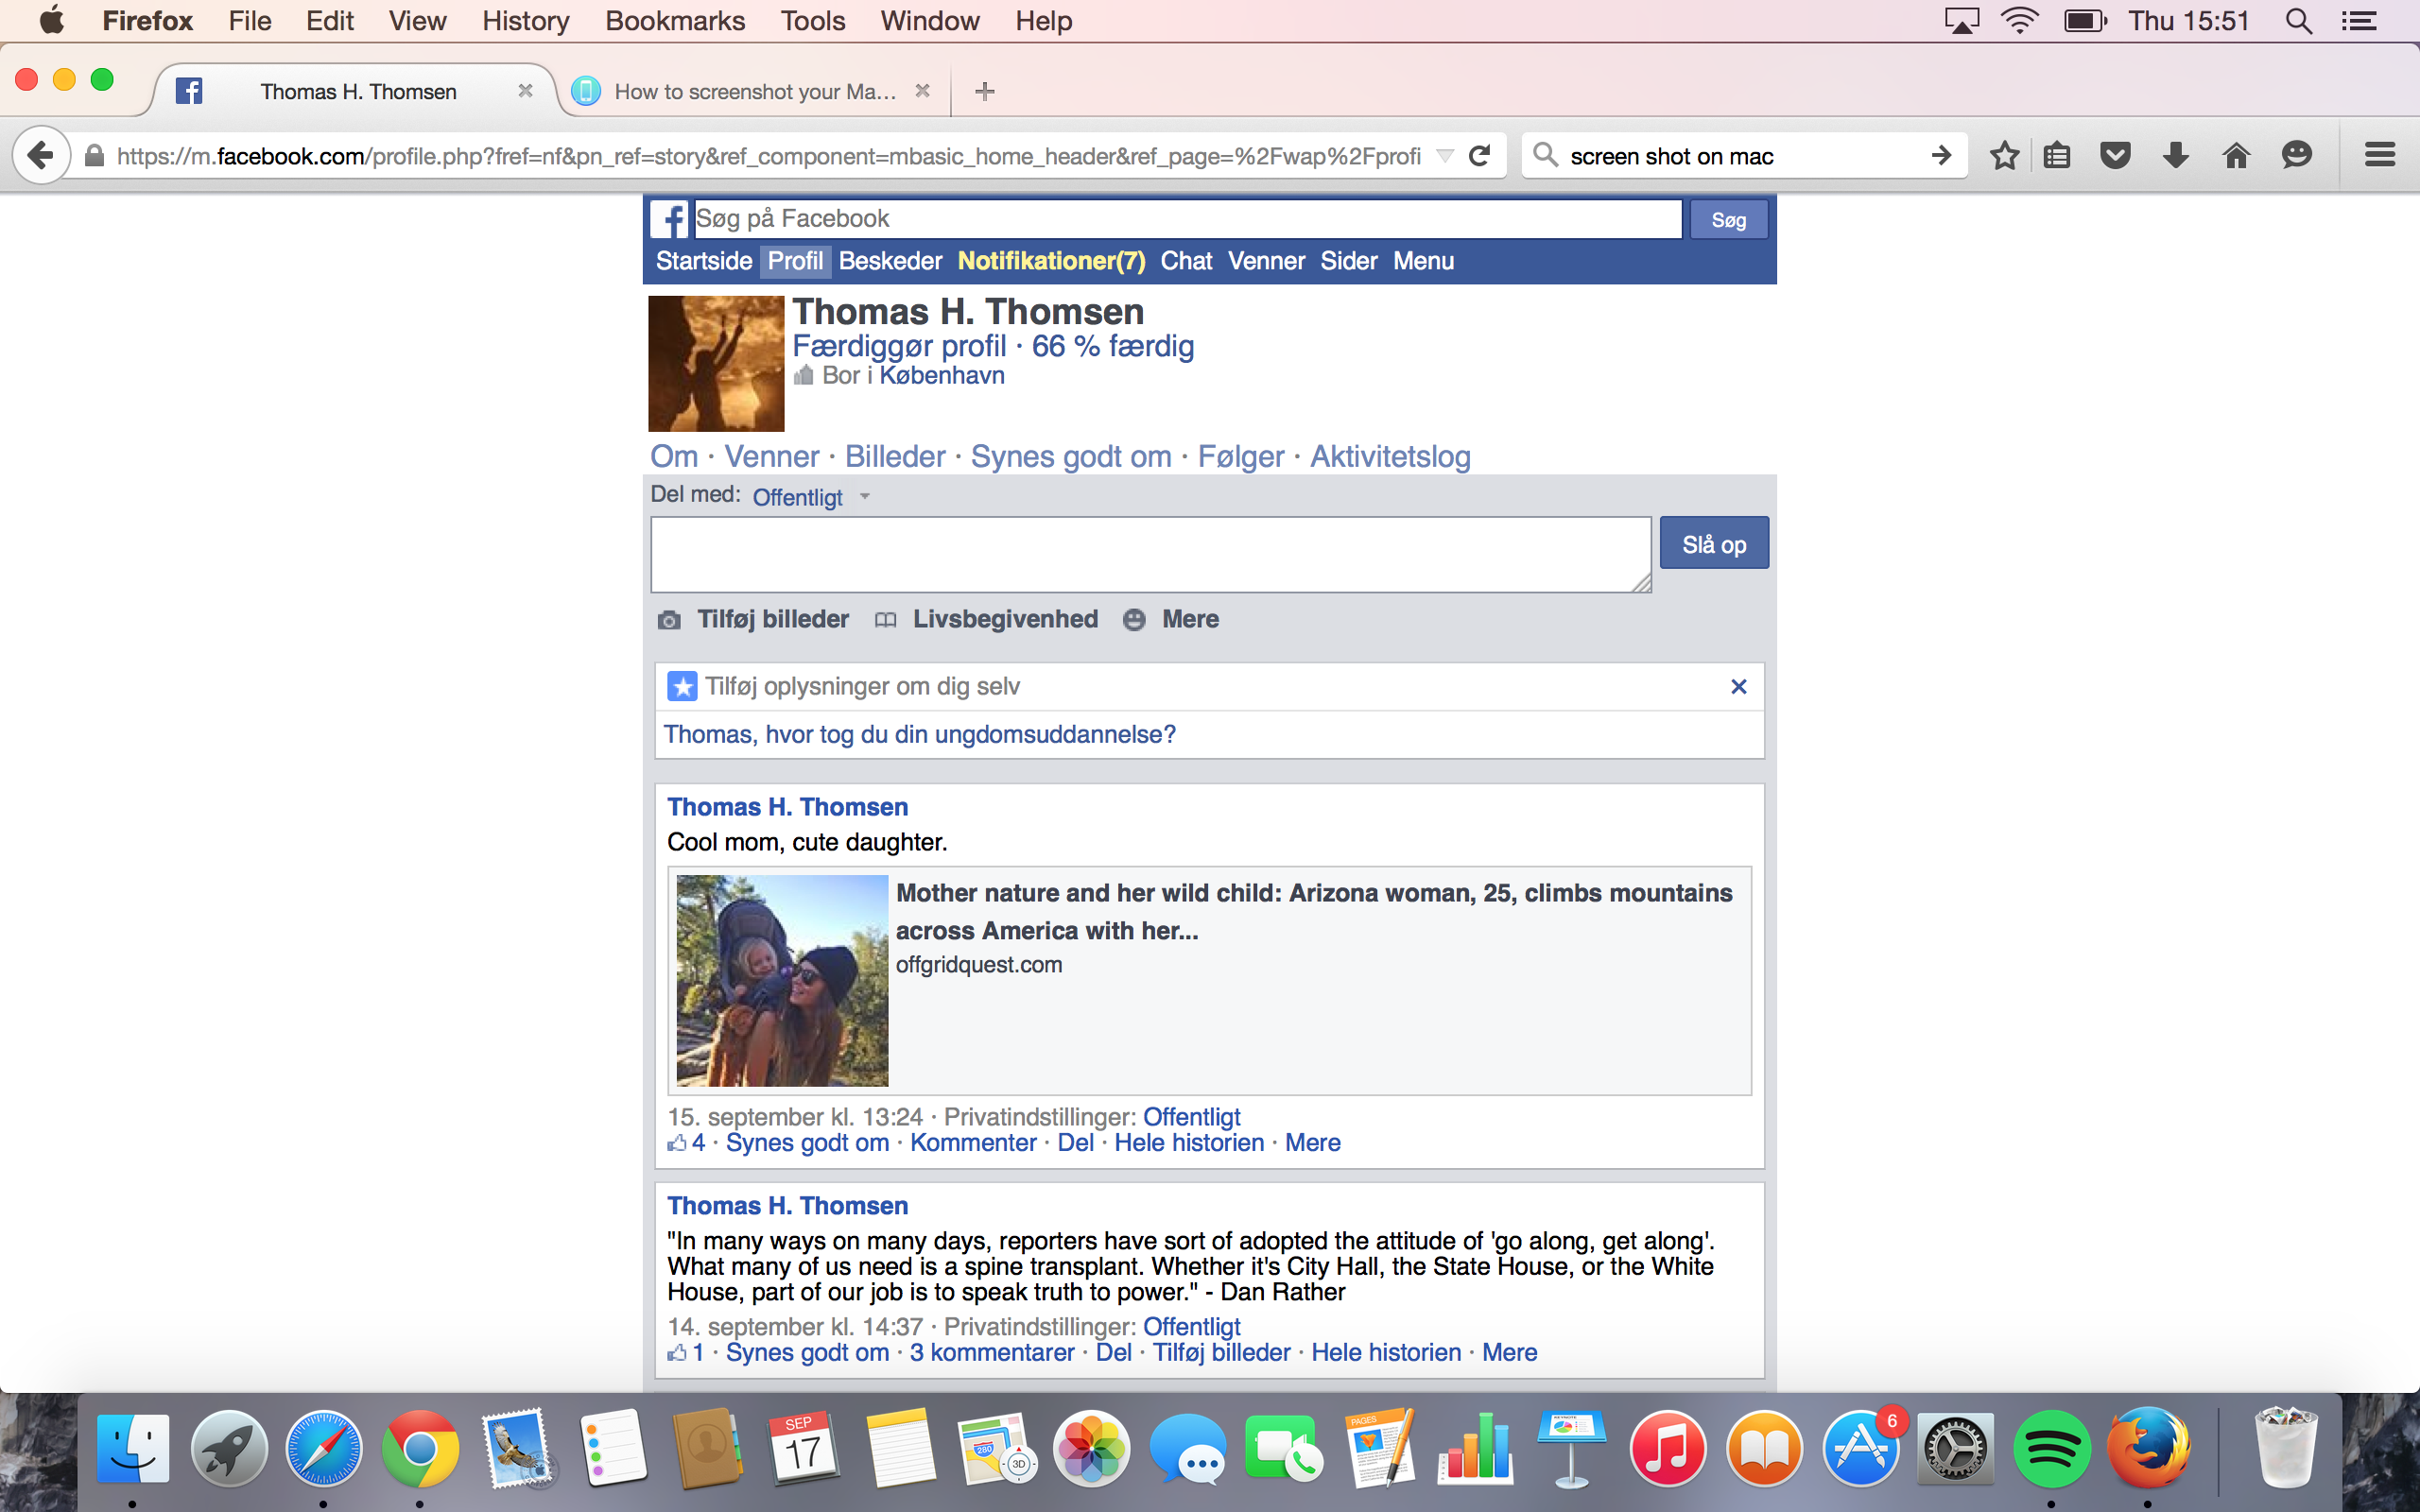Click inside the status update text box
This screenshot has width=2420, height=1512.
[x=1150, y=554]
